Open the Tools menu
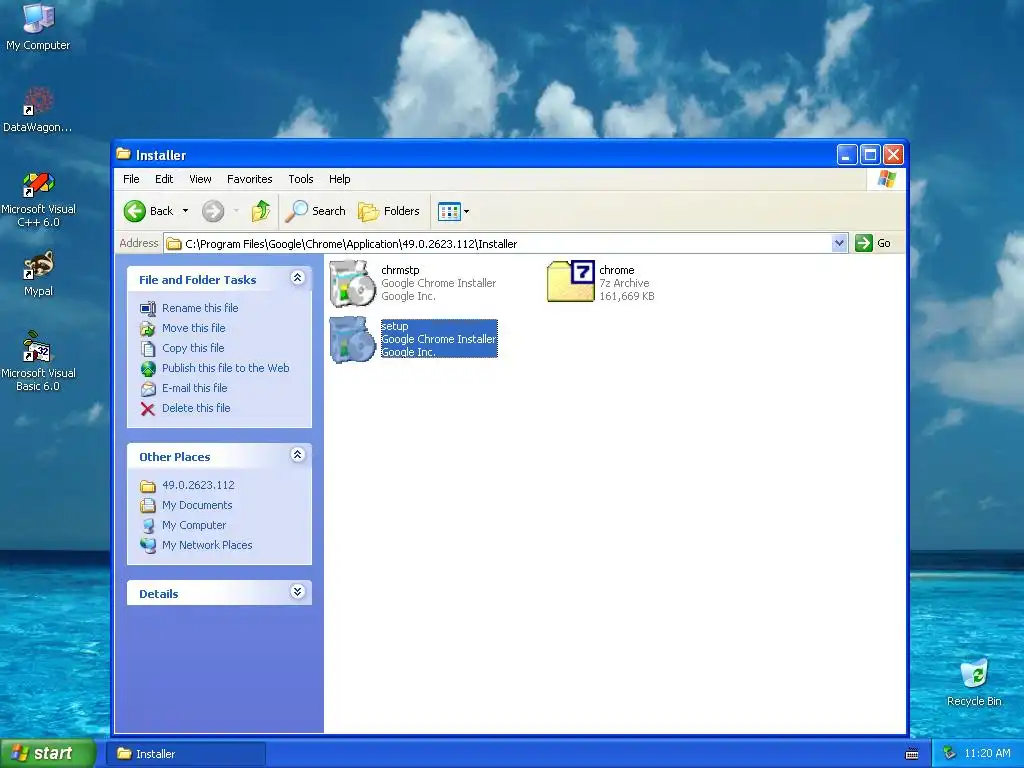 [x=300, y=179]
